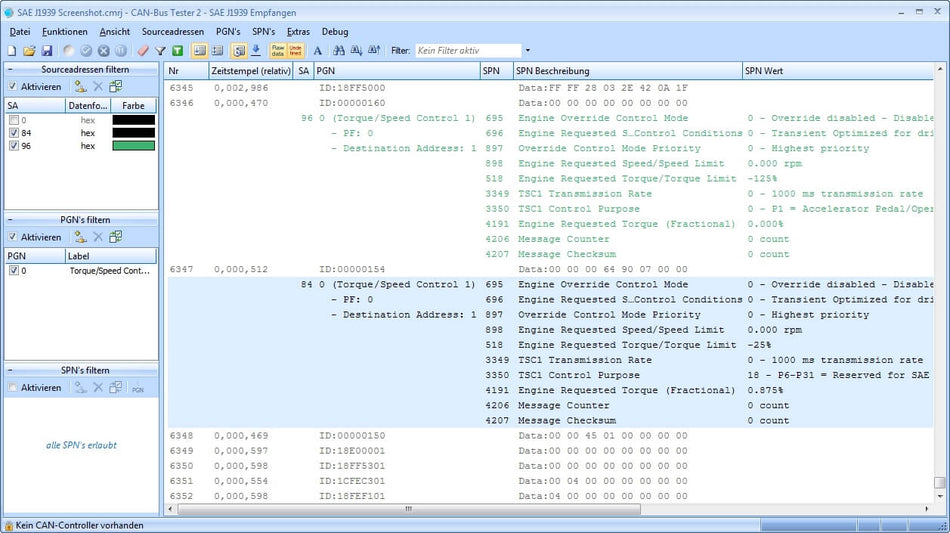Open the Funktionen menu
Screen dimensions: 950x533
(65, 31)
